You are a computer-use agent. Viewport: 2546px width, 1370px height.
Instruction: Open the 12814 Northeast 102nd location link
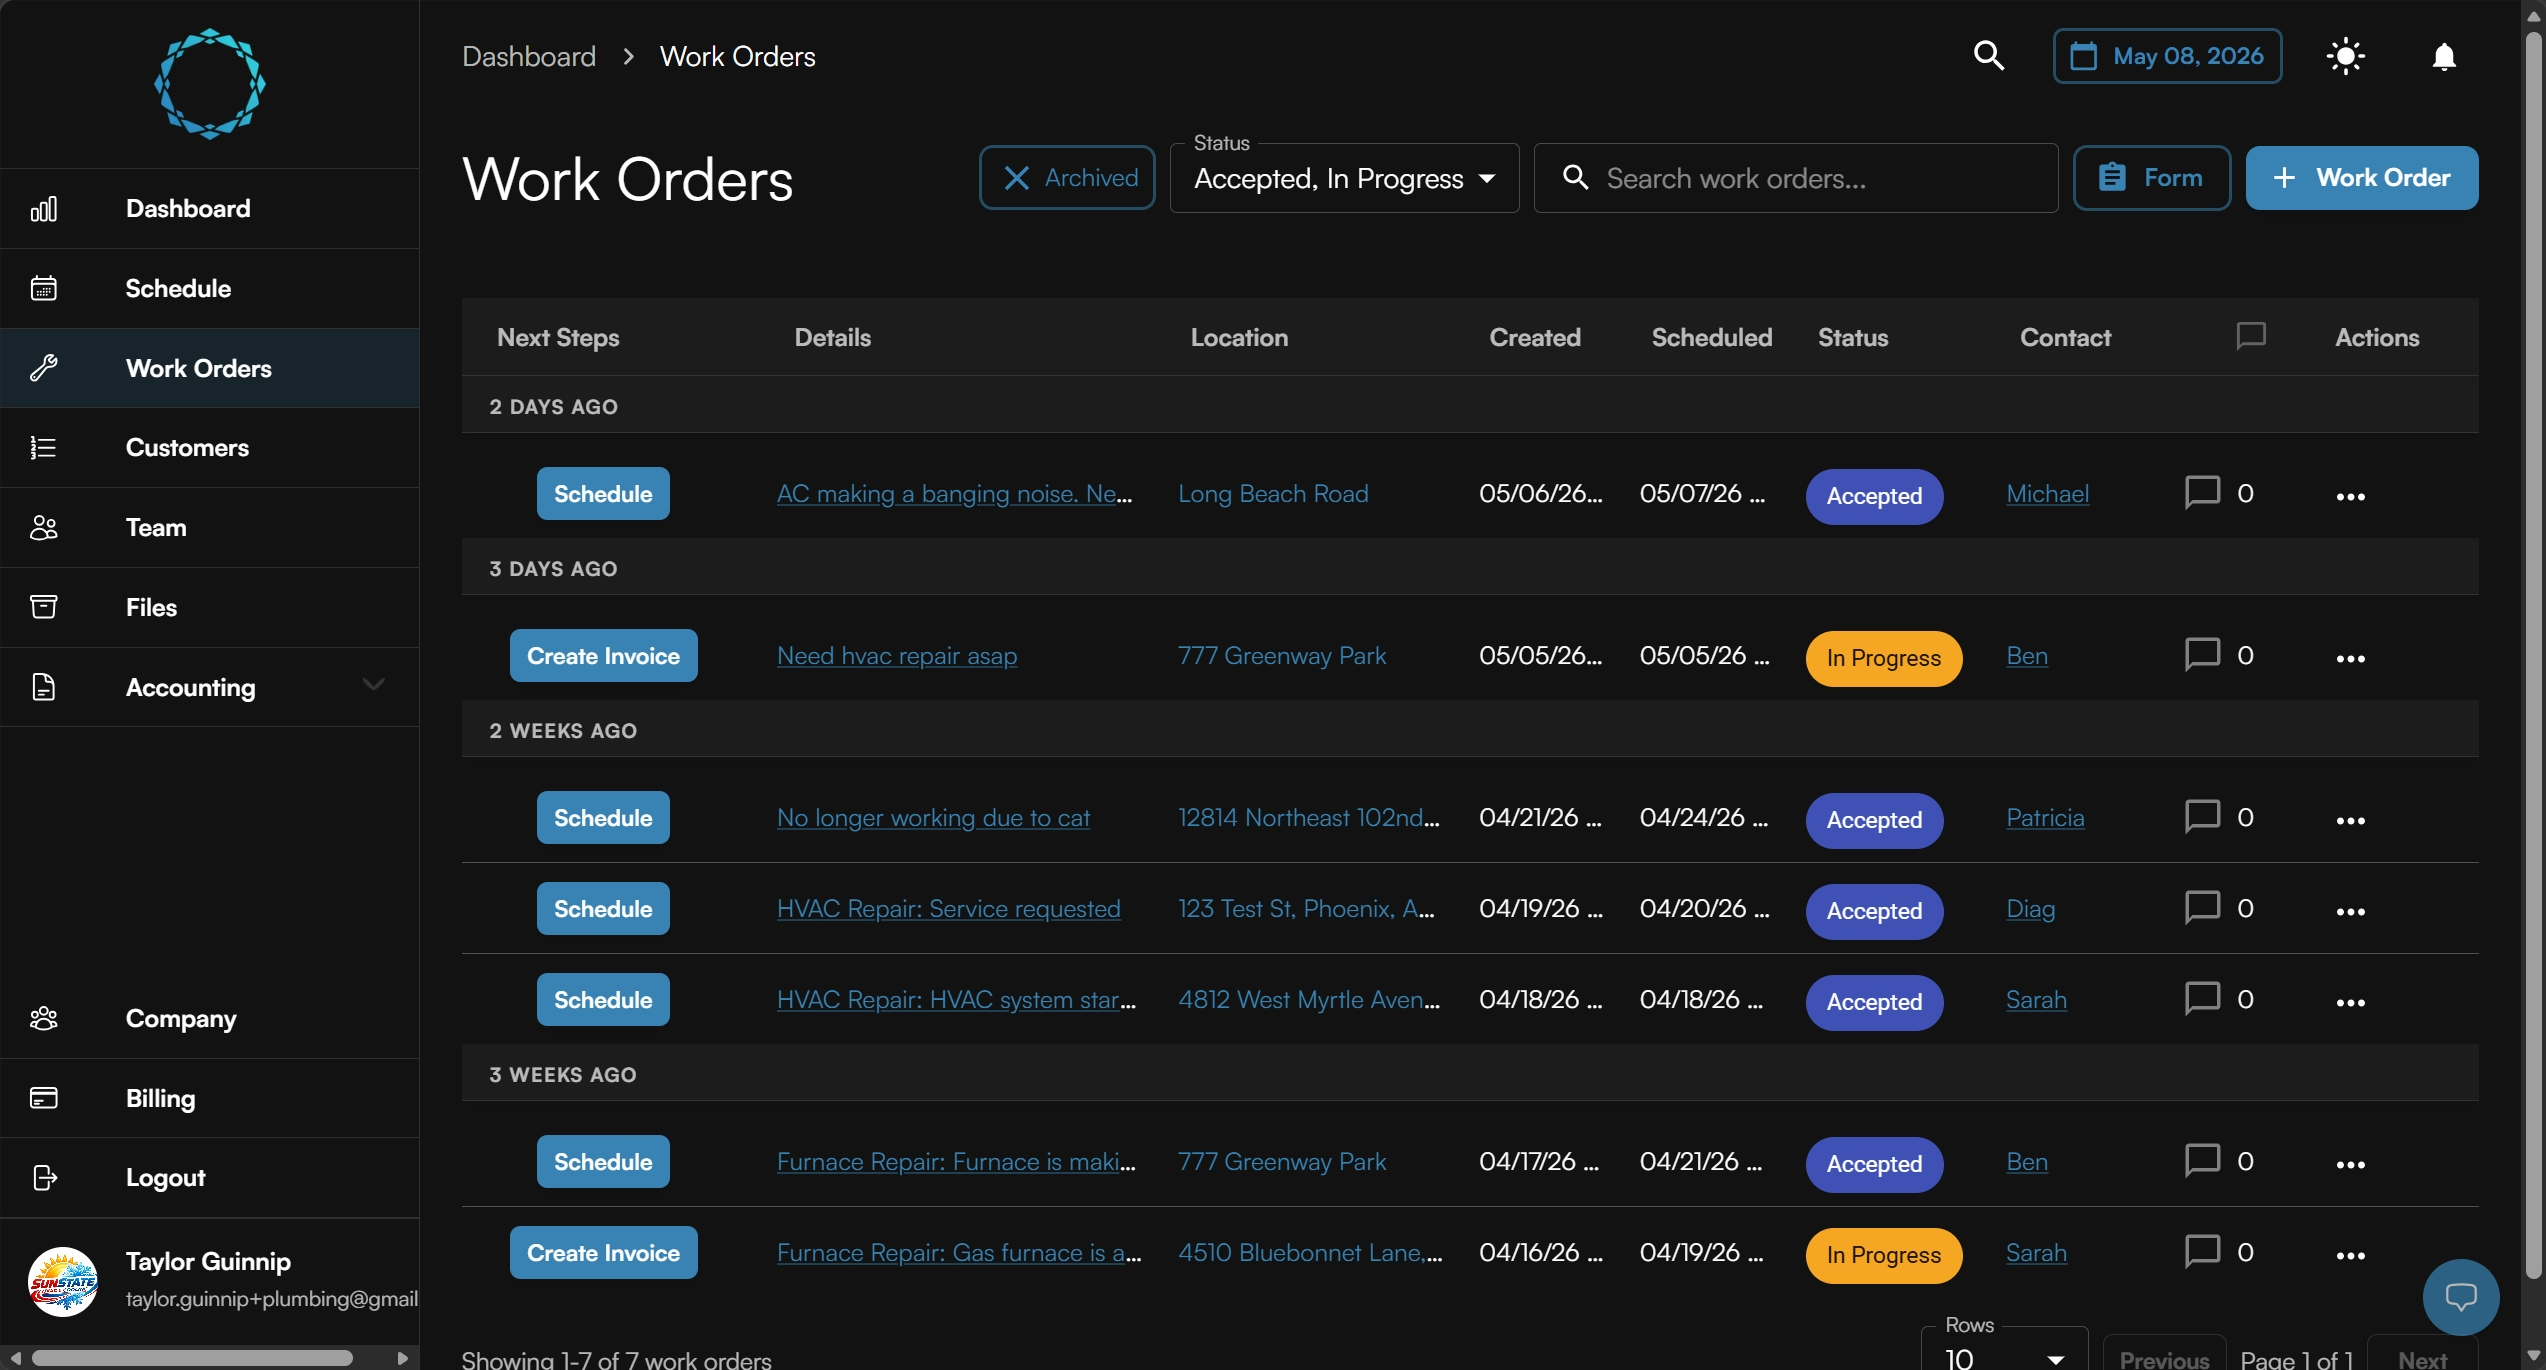(x=1309, y=818)
